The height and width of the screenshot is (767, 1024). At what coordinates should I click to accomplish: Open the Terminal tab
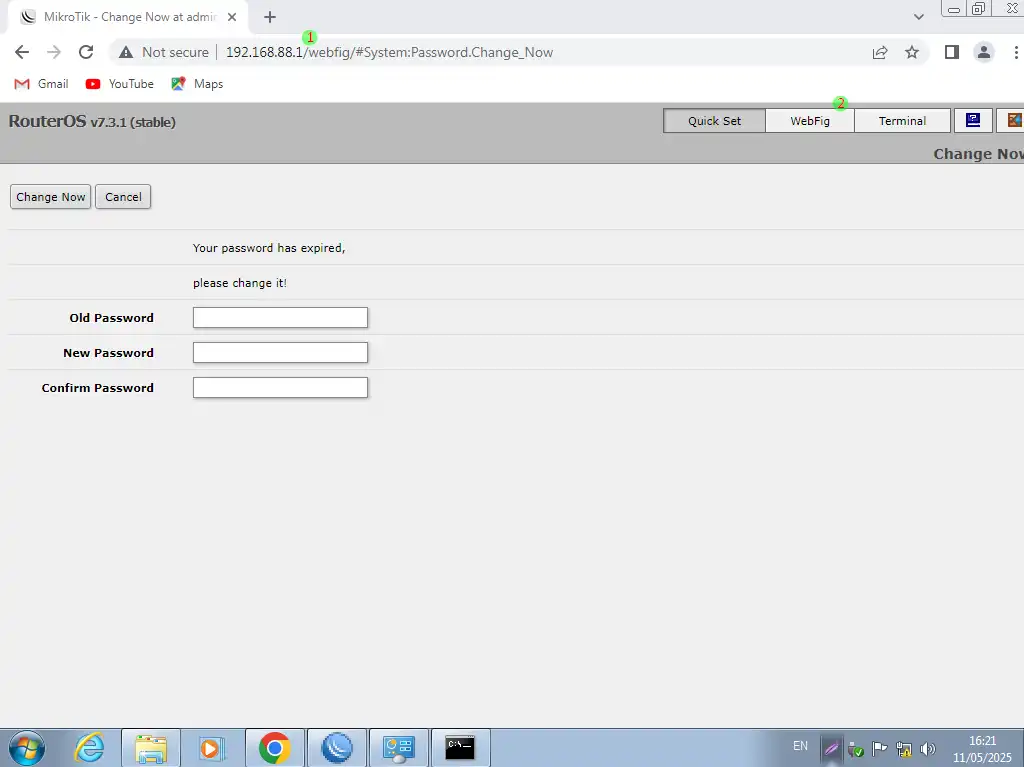[x=902, y=121]
